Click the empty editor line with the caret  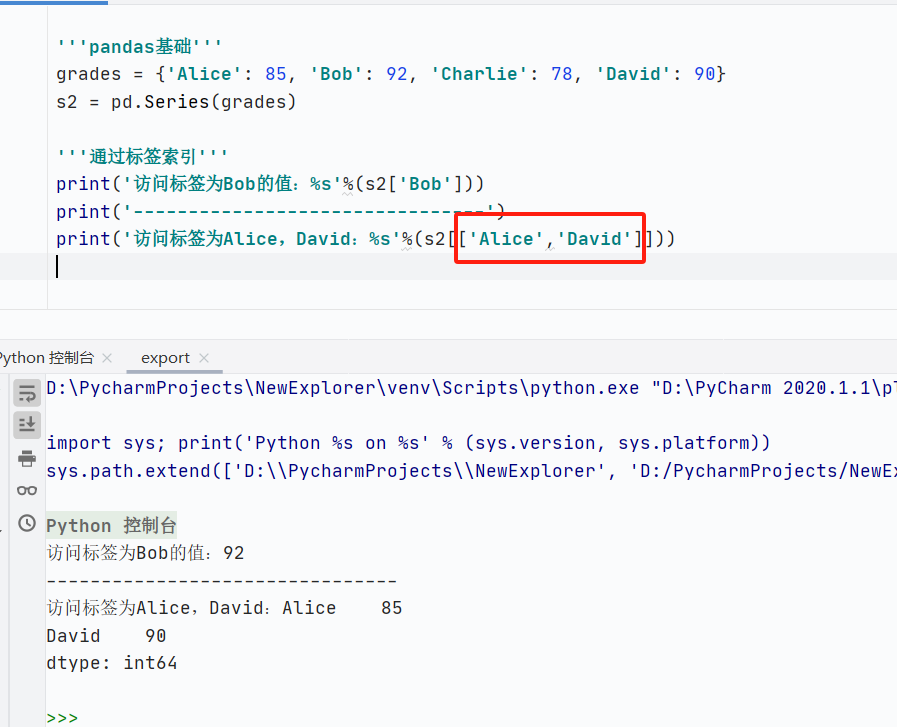click(448, 267)
